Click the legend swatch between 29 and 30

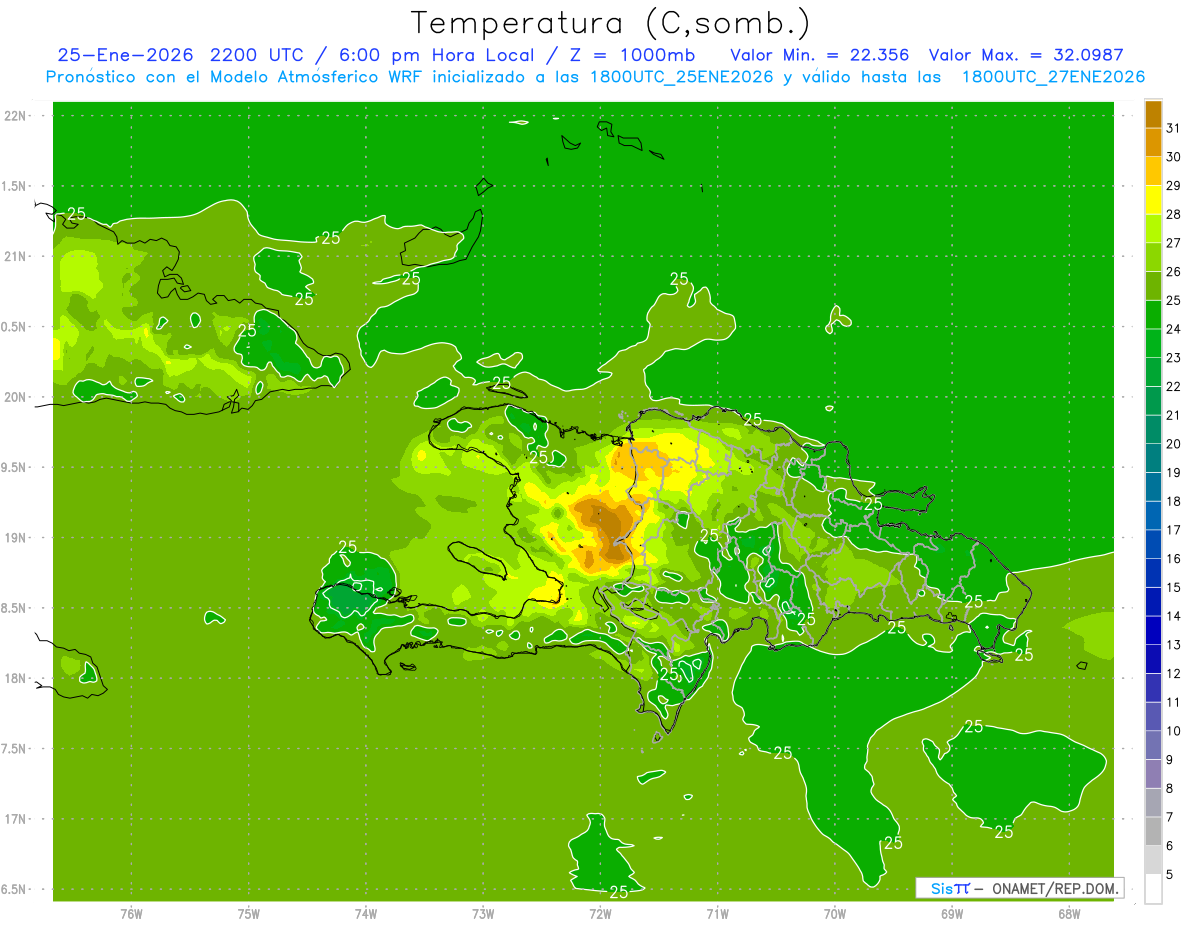(1153, 171)
